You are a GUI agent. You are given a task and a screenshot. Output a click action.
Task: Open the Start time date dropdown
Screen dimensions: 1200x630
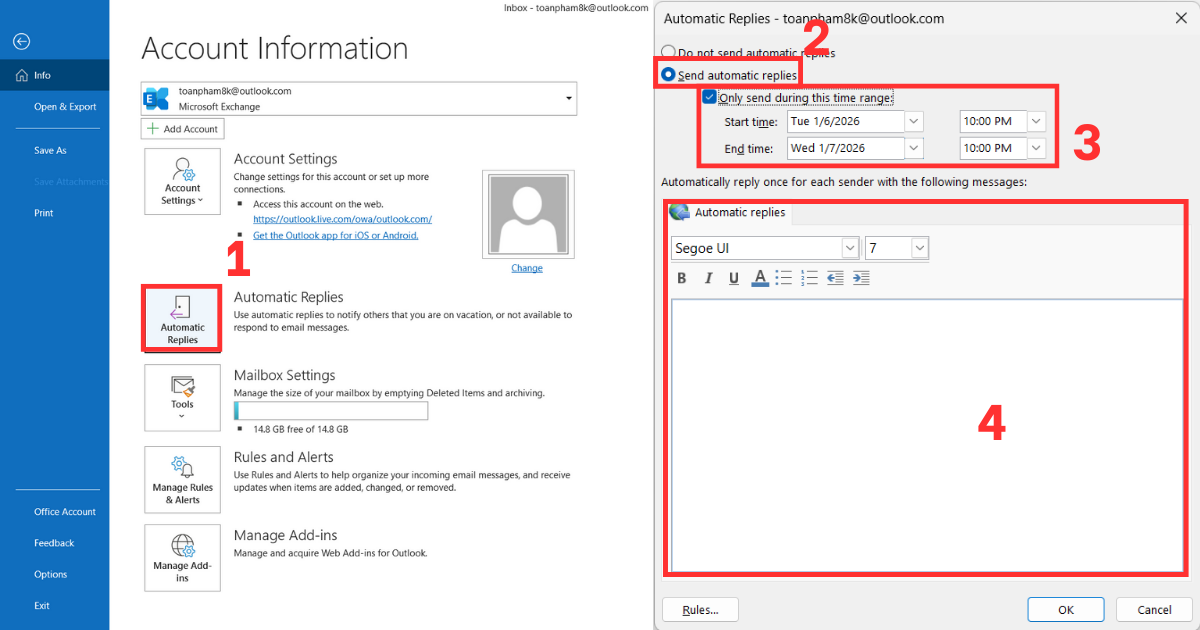pos(914,121)
